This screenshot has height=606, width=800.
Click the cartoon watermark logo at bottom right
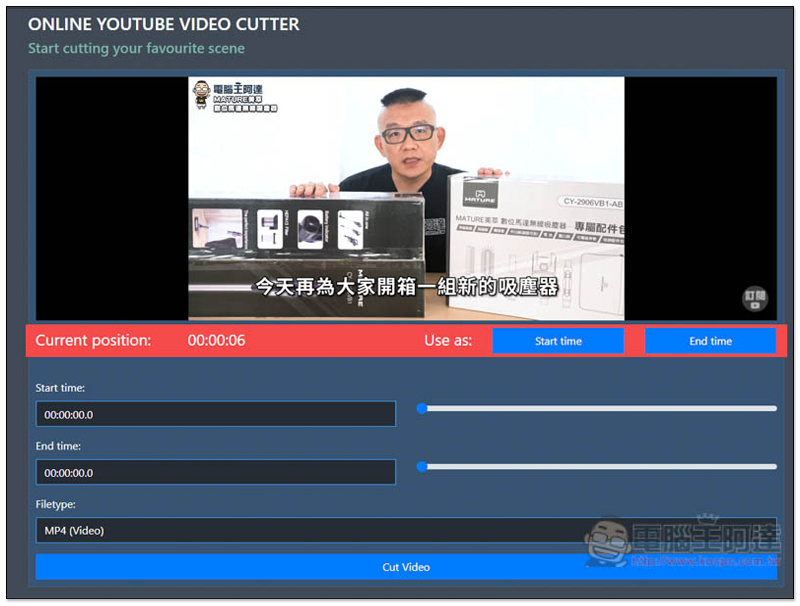pyautogui.click(x=607, y=542)
